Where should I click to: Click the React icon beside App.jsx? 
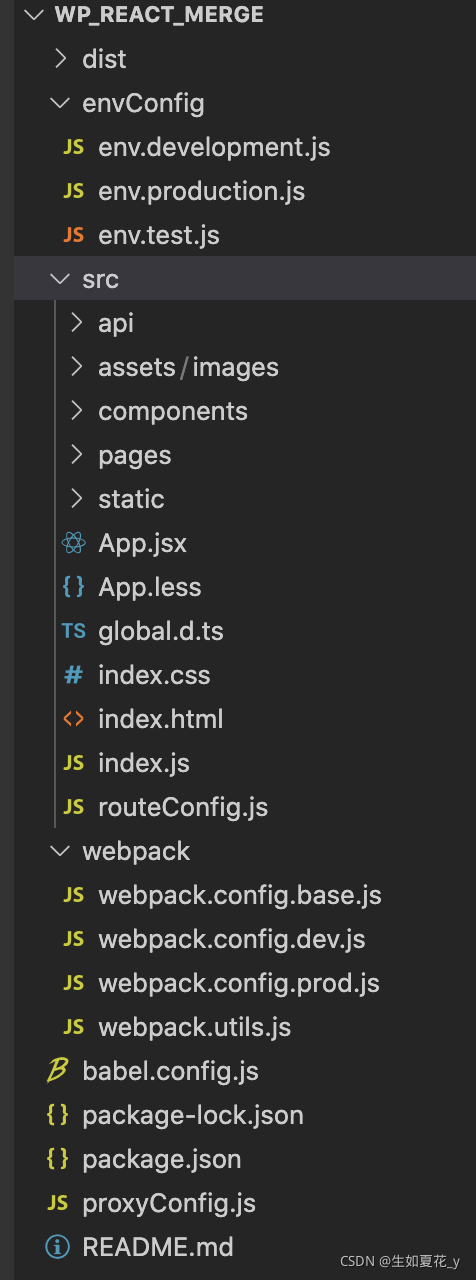click(73, 543)
